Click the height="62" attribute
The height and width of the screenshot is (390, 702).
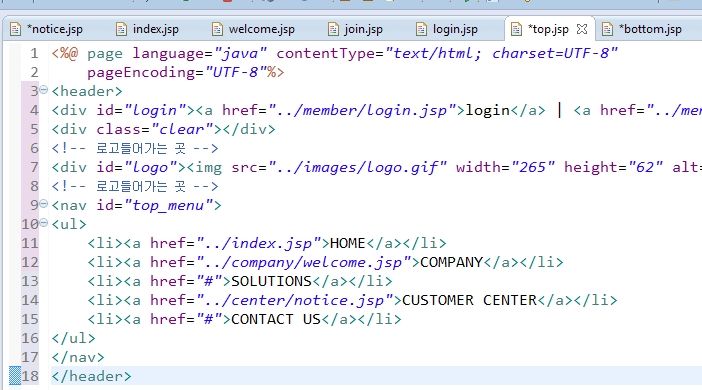tap(613, 167)
